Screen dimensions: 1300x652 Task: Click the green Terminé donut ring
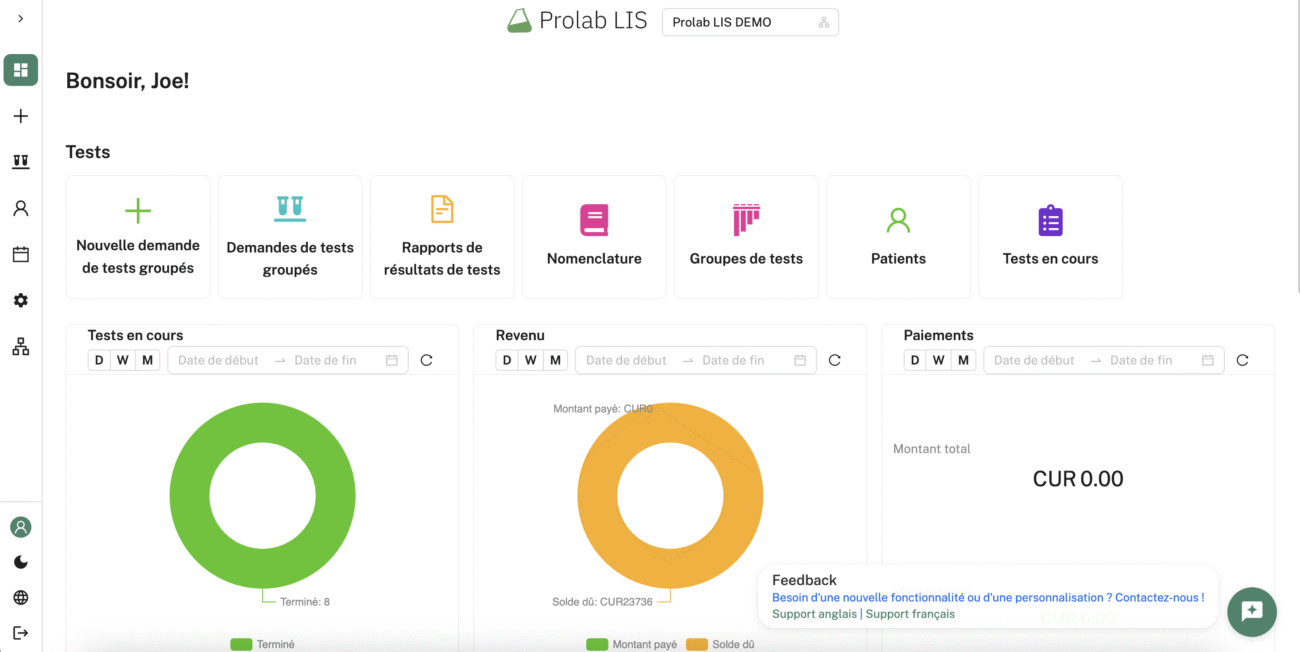[190, 495]
